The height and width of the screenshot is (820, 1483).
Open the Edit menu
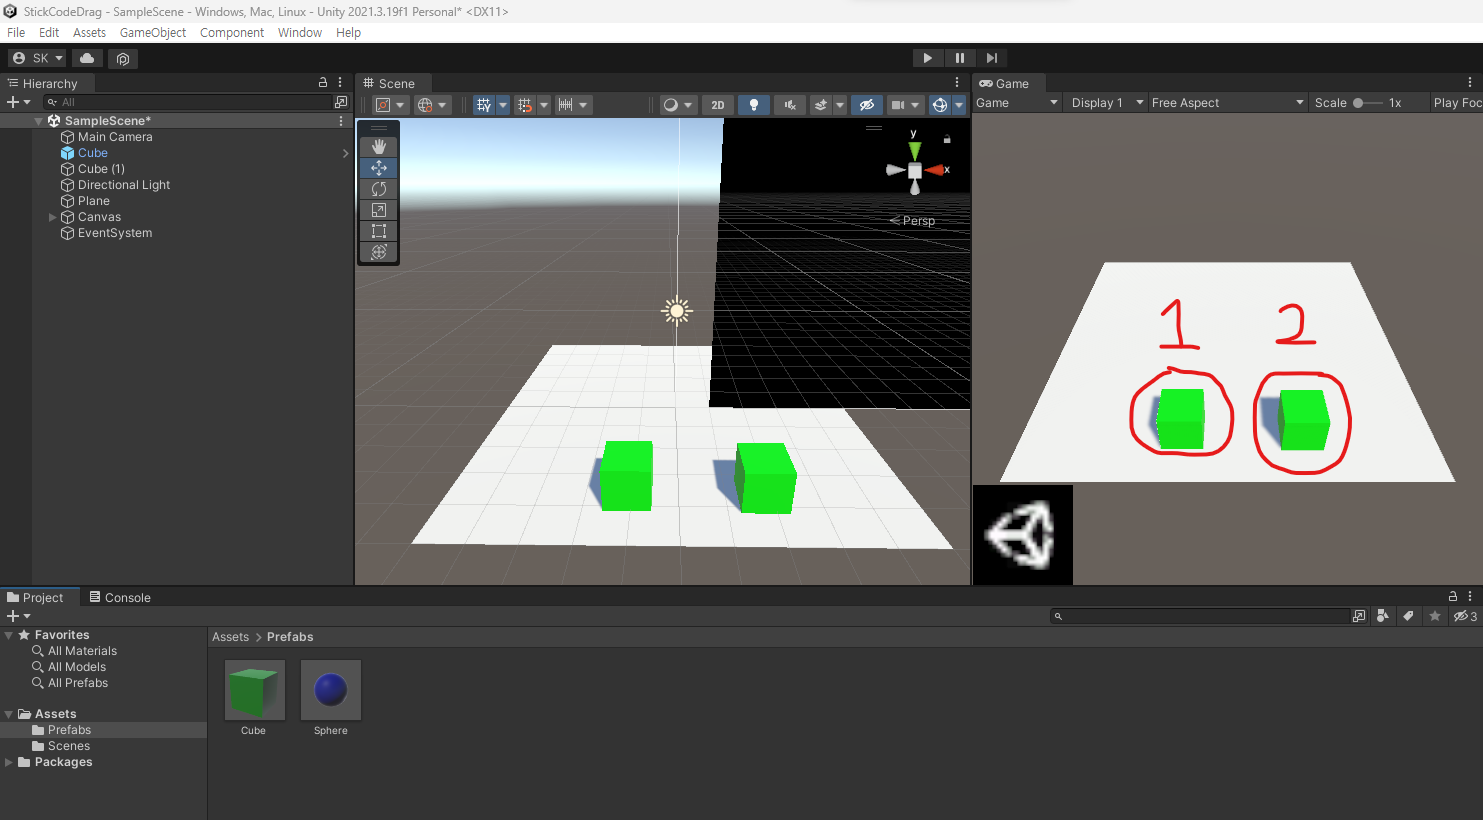pos(49,32)
